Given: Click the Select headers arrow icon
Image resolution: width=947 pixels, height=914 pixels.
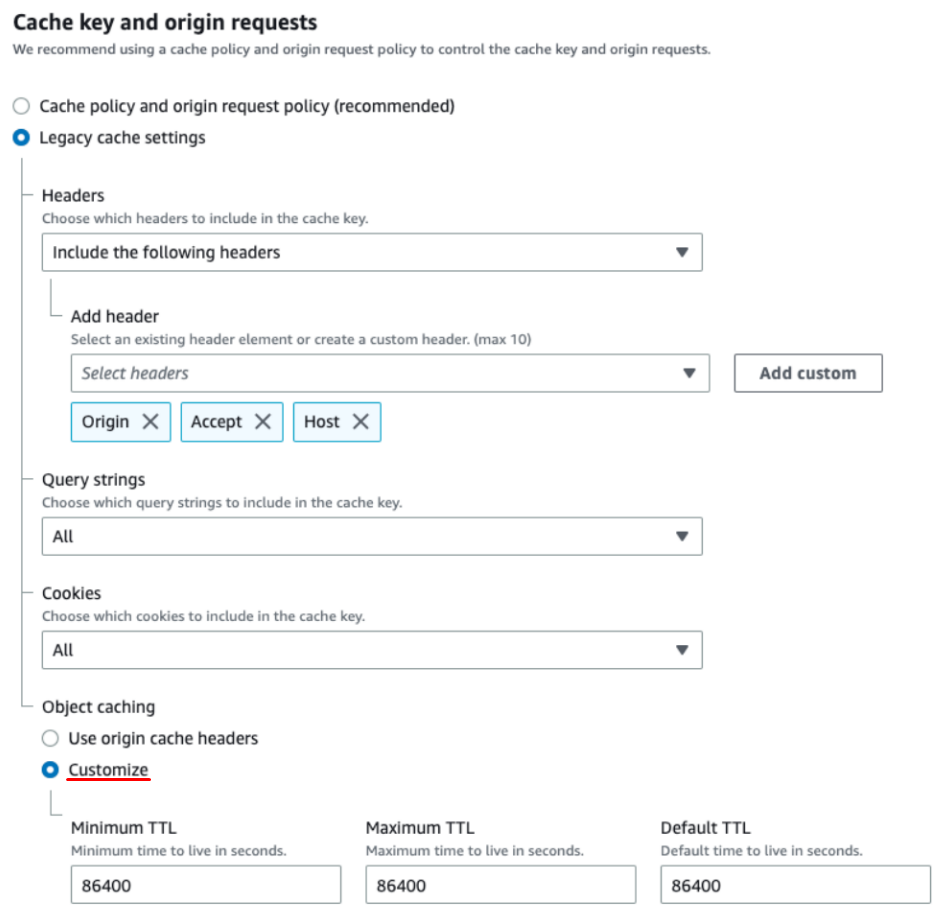Looking at the screenshot, I should point(689,373).
